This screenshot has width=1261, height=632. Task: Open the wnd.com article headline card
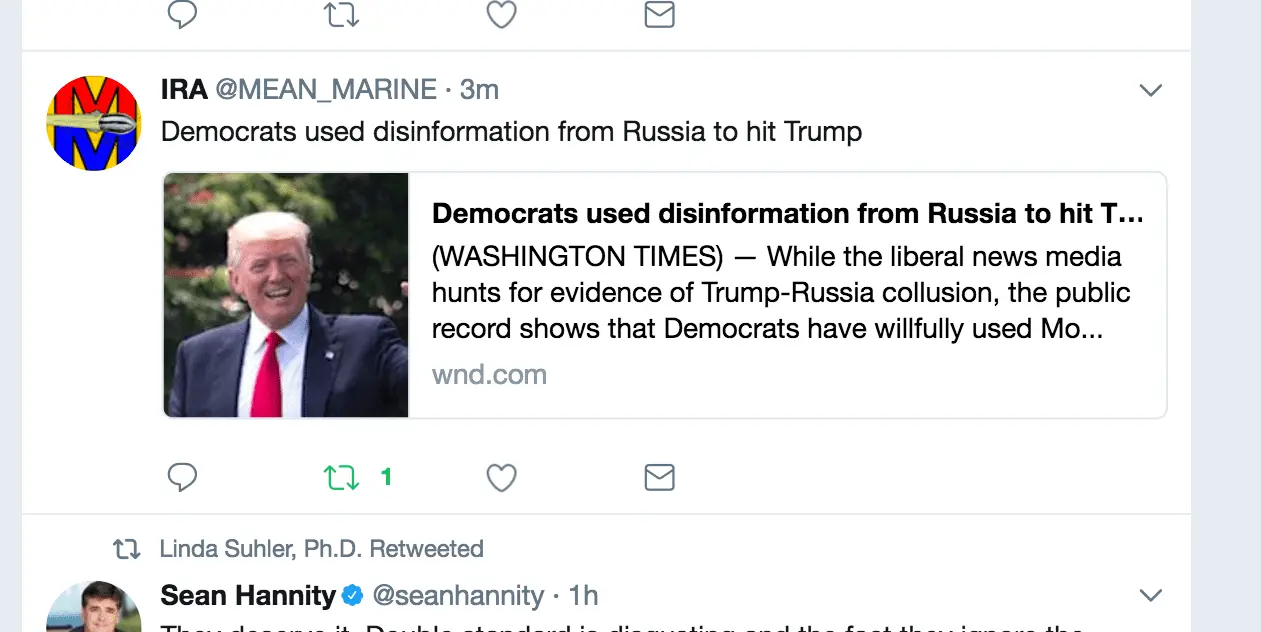pos(787,214)
